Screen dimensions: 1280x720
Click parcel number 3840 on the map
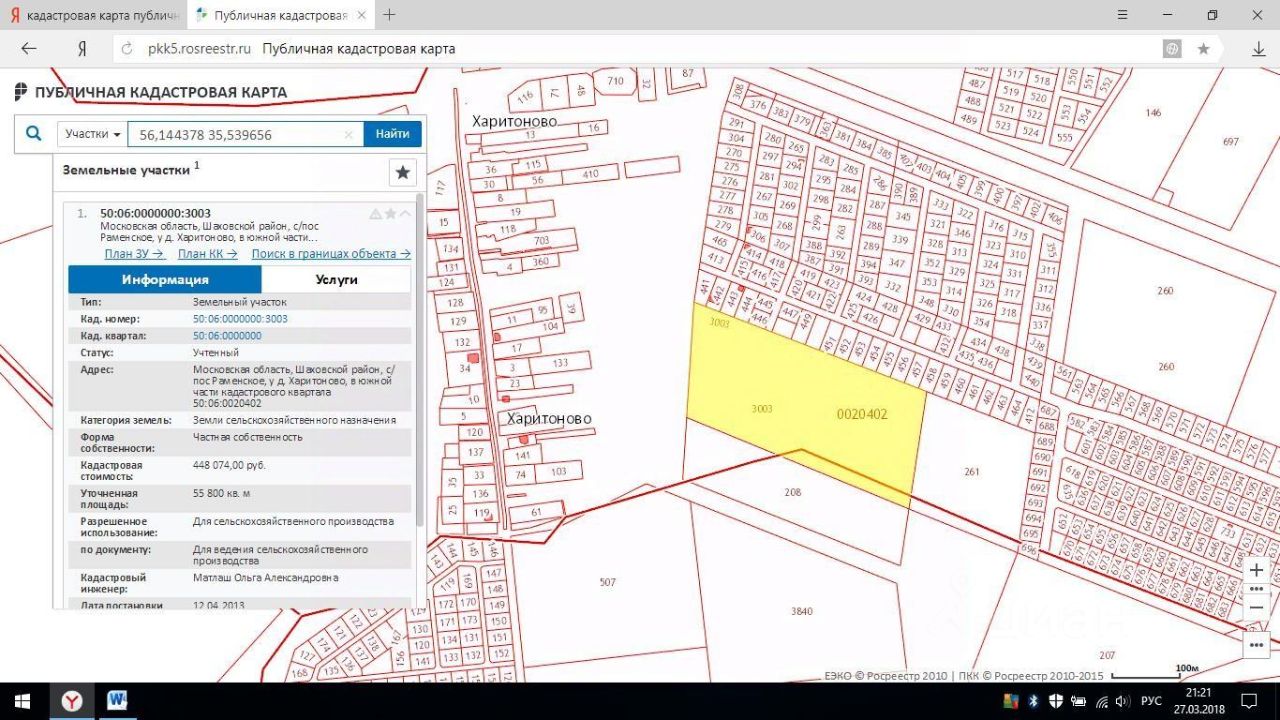[x=802, y=611]
